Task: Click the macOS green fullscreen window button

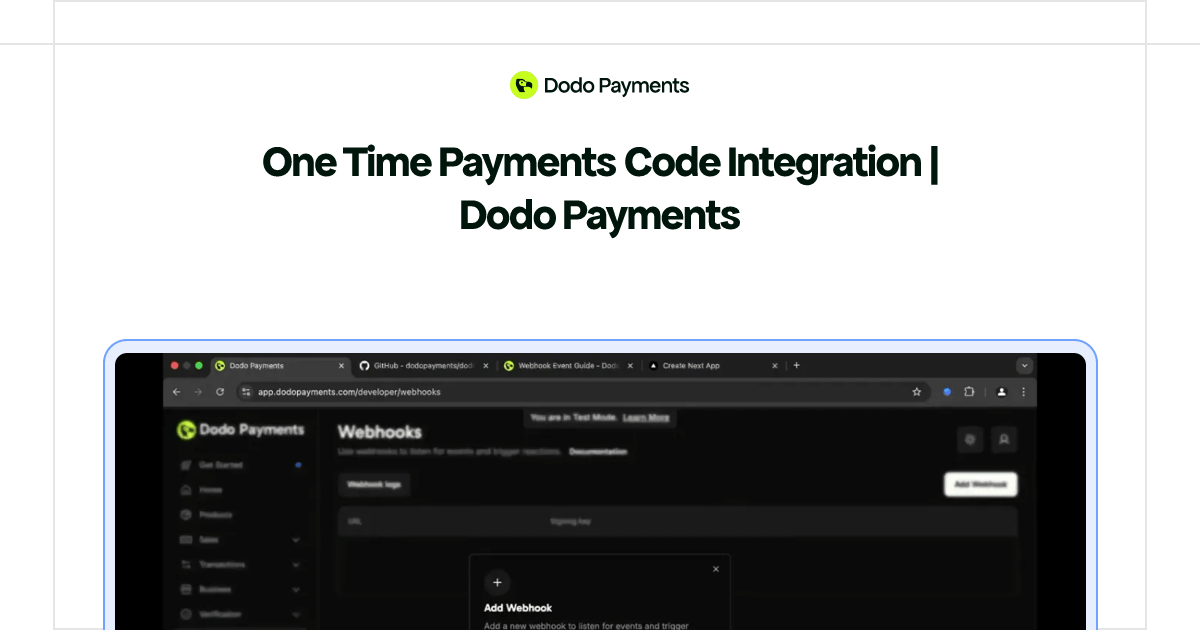Action: click(199, 366)
